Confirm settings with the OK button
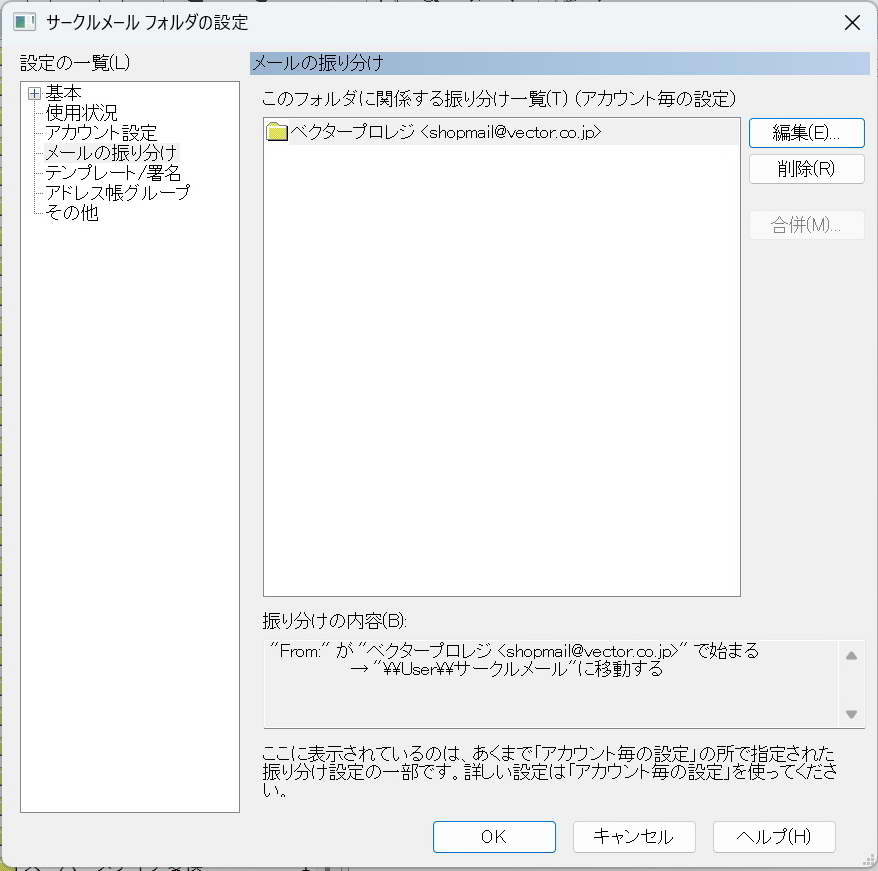The height and width of the screenshot is (871, 878). click(x=494, y=837)
